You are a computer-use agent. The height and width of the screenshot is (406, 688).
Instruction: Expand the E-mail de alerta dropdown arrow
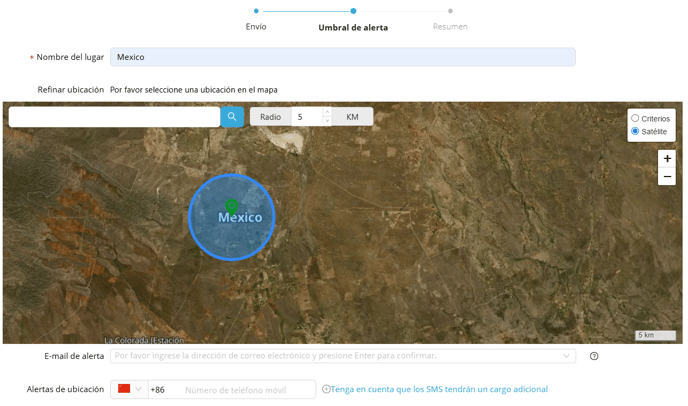click(567, 356)
